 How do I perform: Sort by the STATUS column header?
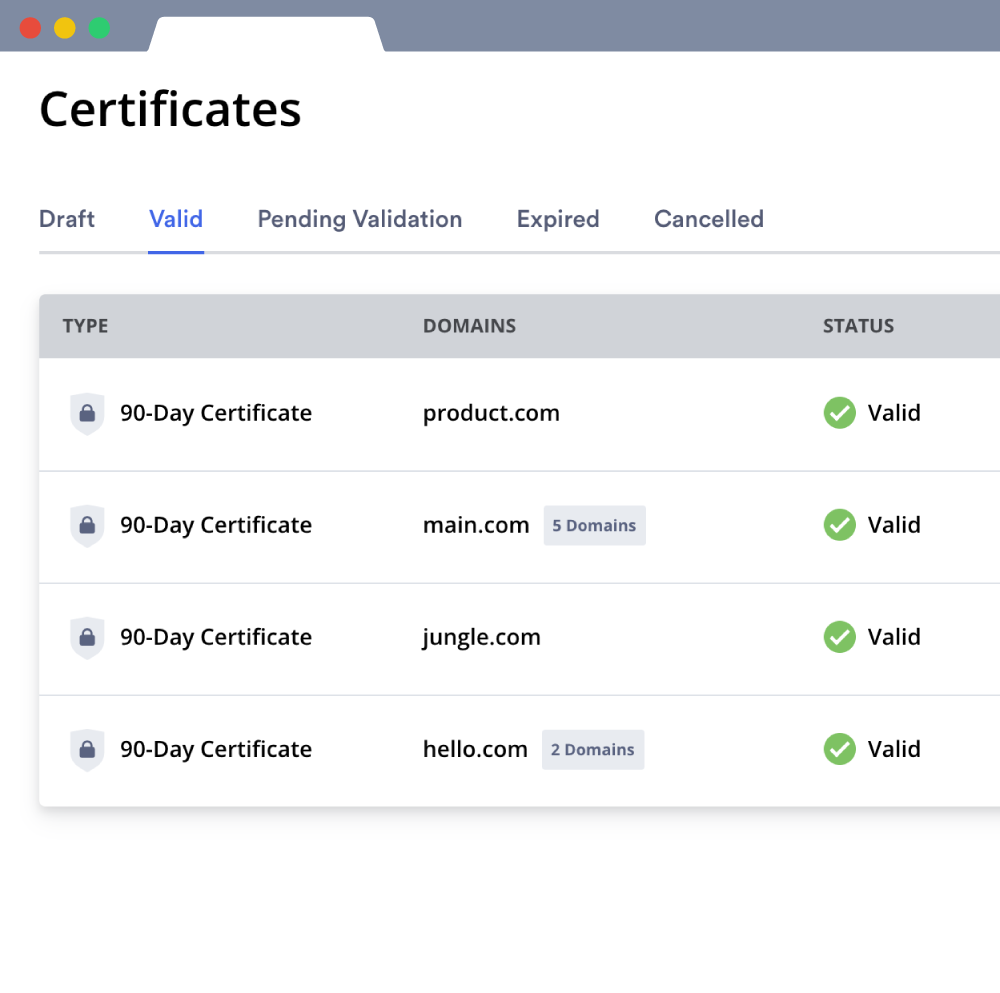858,326
